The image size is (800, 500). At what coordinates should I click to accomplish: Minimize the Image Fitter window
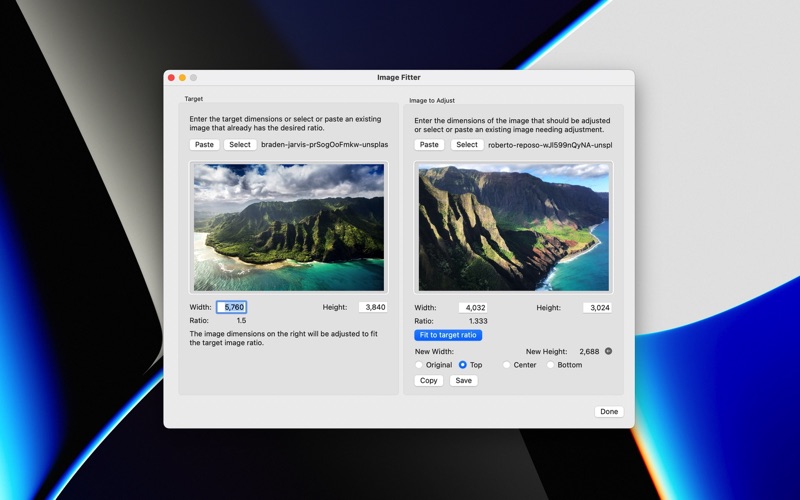(x=182, y=77)
